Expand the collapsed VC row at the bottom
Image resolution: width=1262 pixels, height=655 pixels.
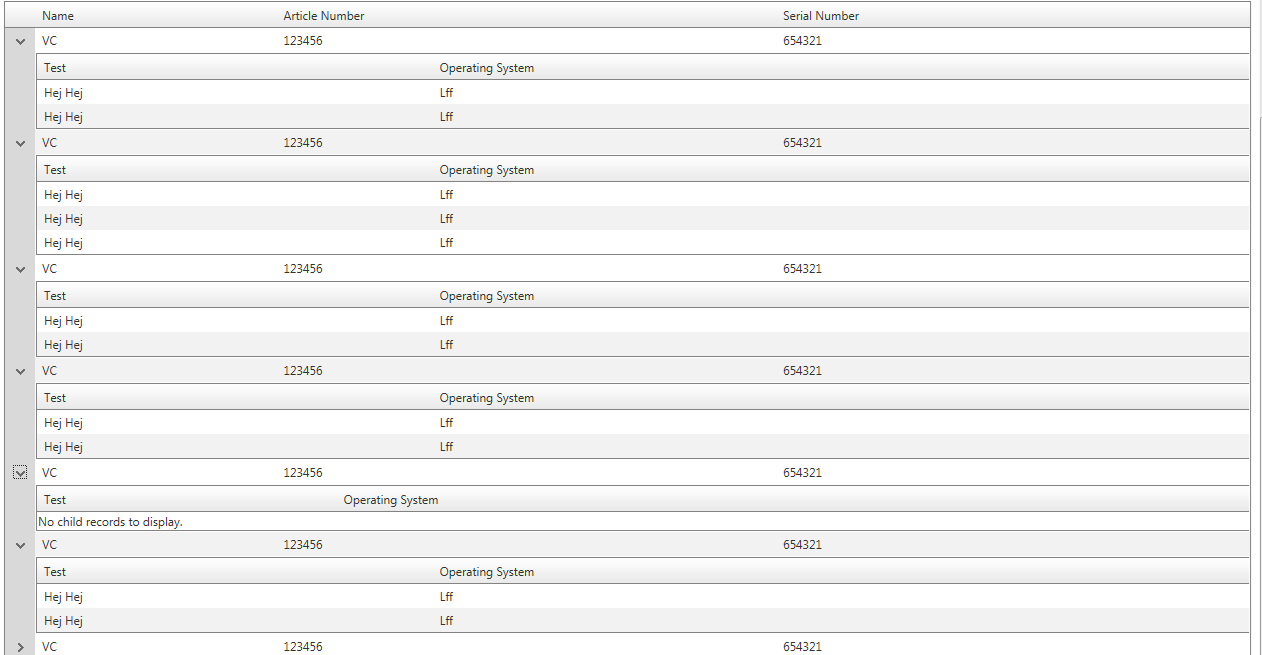[20, 647]
